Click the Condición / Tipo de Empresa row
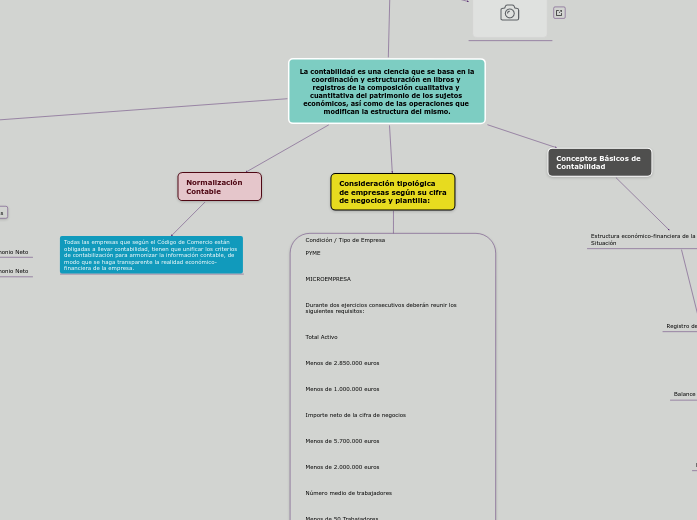Viewport: 697px width, 520px height. pos(345,240)
